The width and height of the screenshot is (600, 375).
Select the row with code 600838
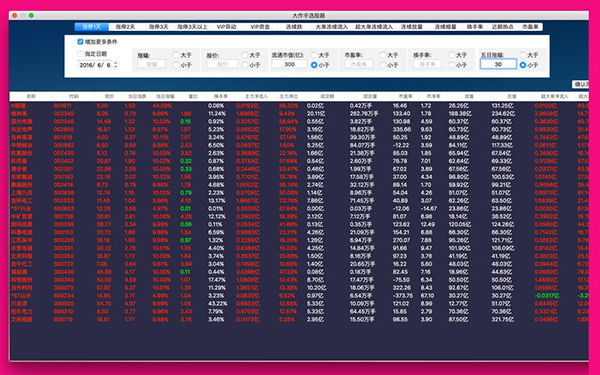[x=298, y=193]
